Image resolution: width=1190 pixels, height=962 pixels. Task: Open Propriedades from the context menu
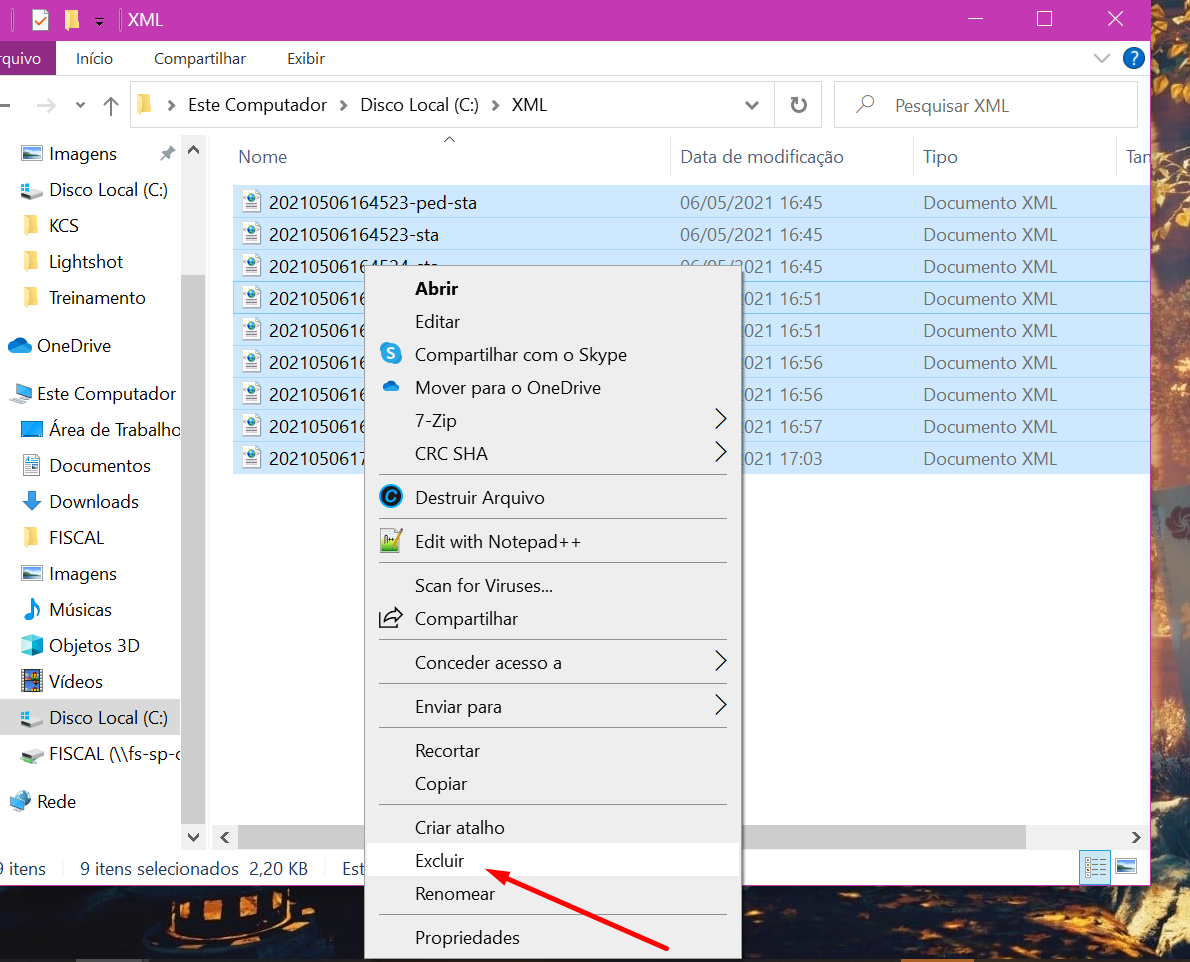tap(468, 938)
